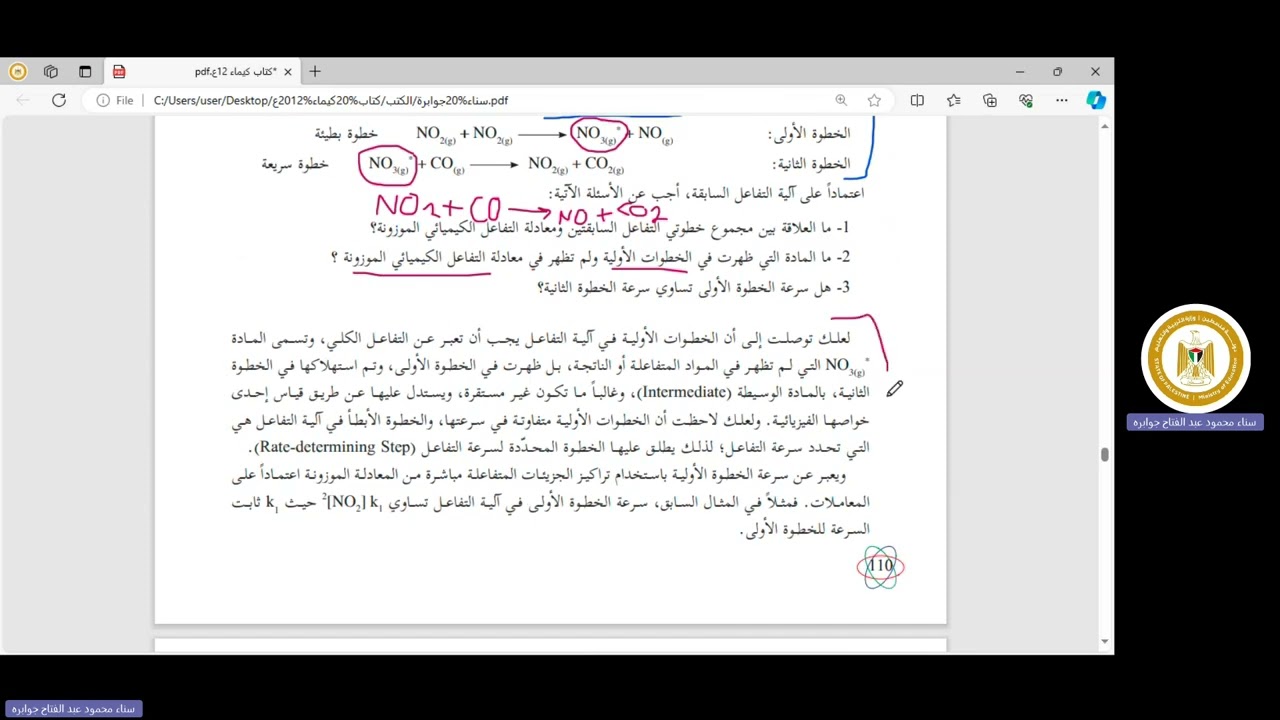
Task: Click the scrollbar up arrow
Action: coord(1104,126)
